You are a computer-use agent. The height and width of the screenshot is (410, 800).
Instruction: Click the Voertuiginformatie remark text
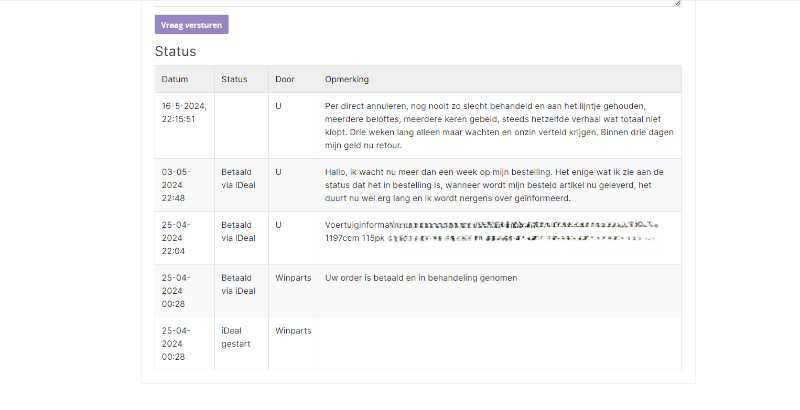pyautogui.click(x=360, y=225)
